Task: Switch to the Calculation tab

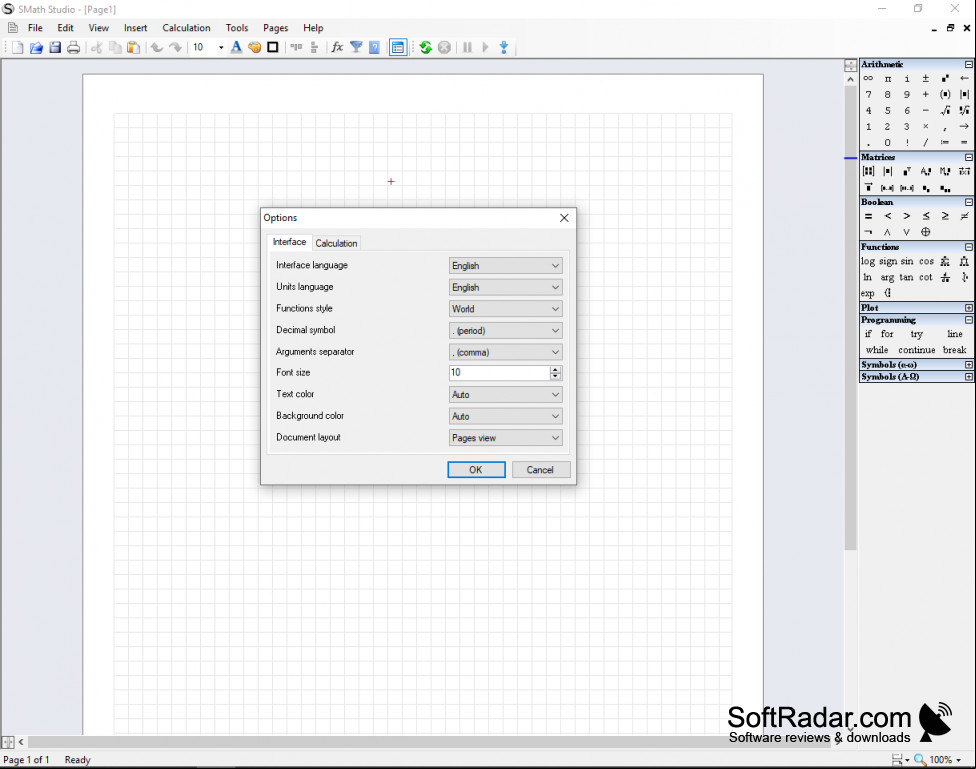Action: 336,243
